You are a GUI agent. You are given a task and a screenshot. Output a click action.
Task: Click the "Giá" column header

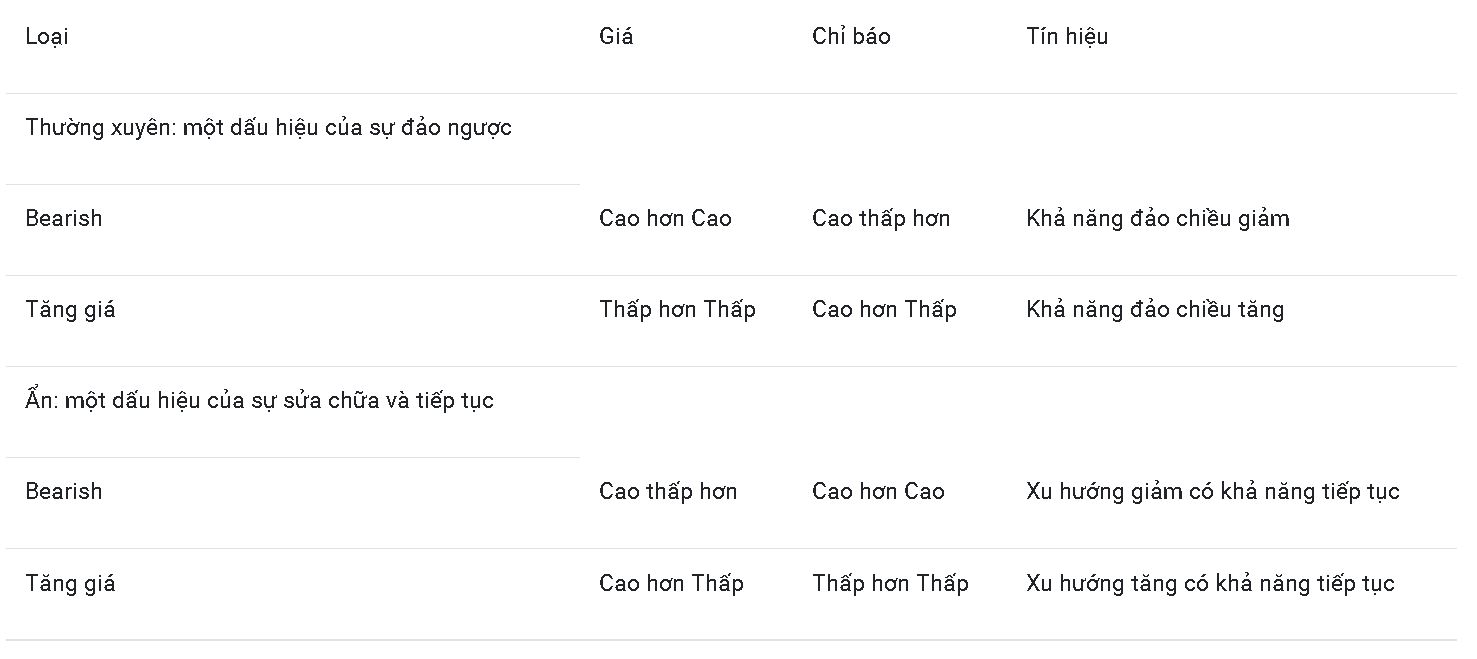point(616,37)
